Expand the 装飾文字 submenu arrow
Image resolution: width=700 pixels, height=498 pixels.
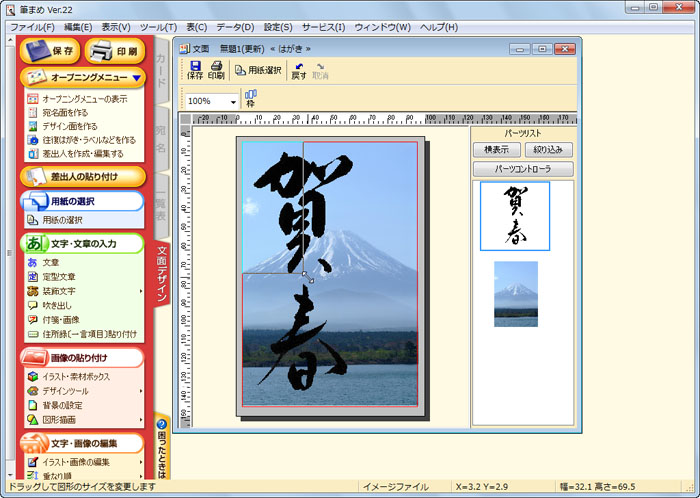tap(140, 291)
